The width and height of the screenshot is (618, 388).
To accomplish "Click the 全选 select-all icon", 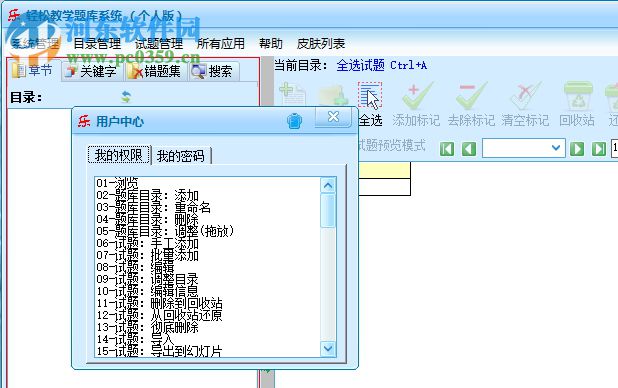I will click(x=370, y=95).
